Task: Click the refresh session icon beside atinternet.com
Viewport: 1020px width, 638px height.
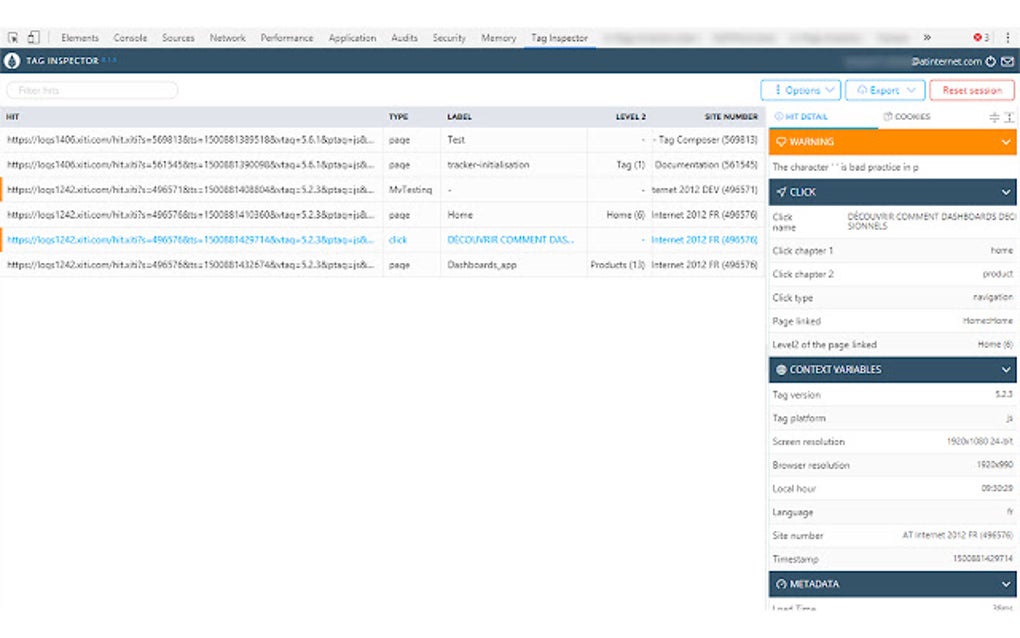Action: [990, 60]
